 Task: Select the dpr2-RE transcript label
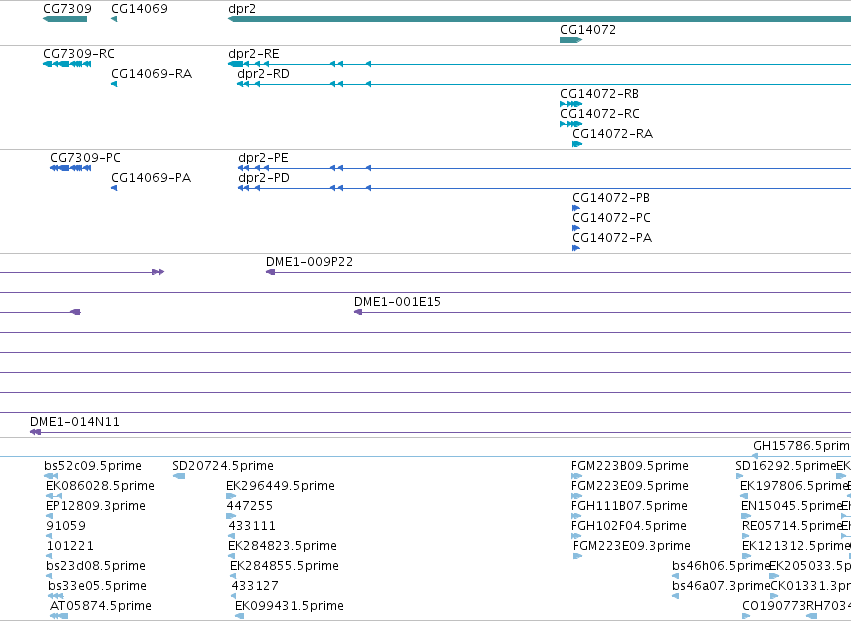(254, 54)
